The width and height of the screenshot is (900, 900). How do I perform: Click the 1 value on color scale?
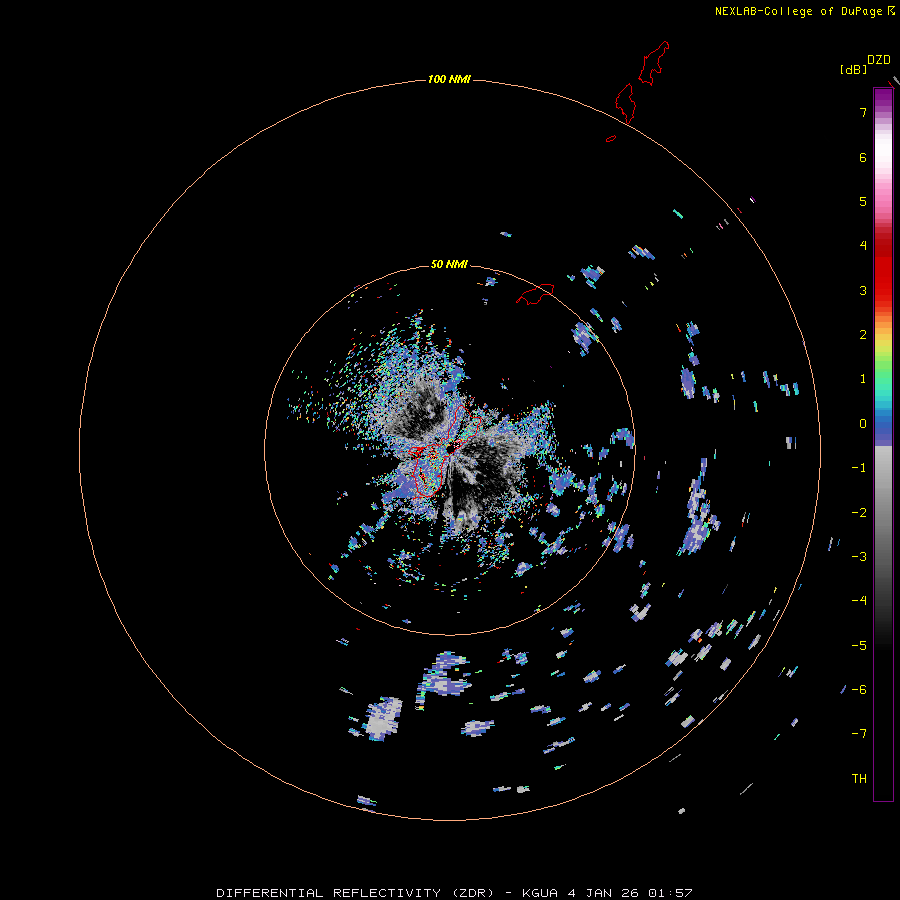[x=863, y=379]
